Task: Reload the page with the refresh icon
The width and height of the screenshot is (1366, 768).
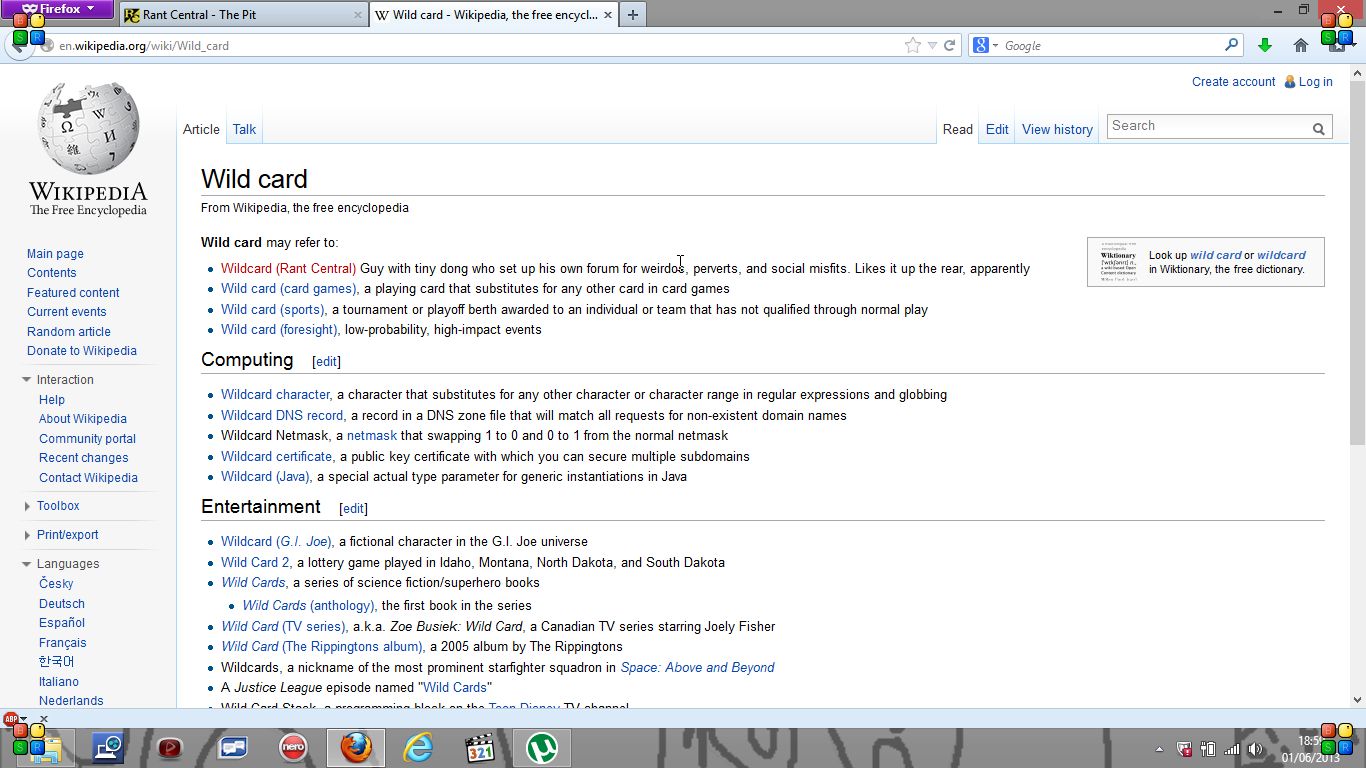Action: pyautogui.click(x=949, y=45)
